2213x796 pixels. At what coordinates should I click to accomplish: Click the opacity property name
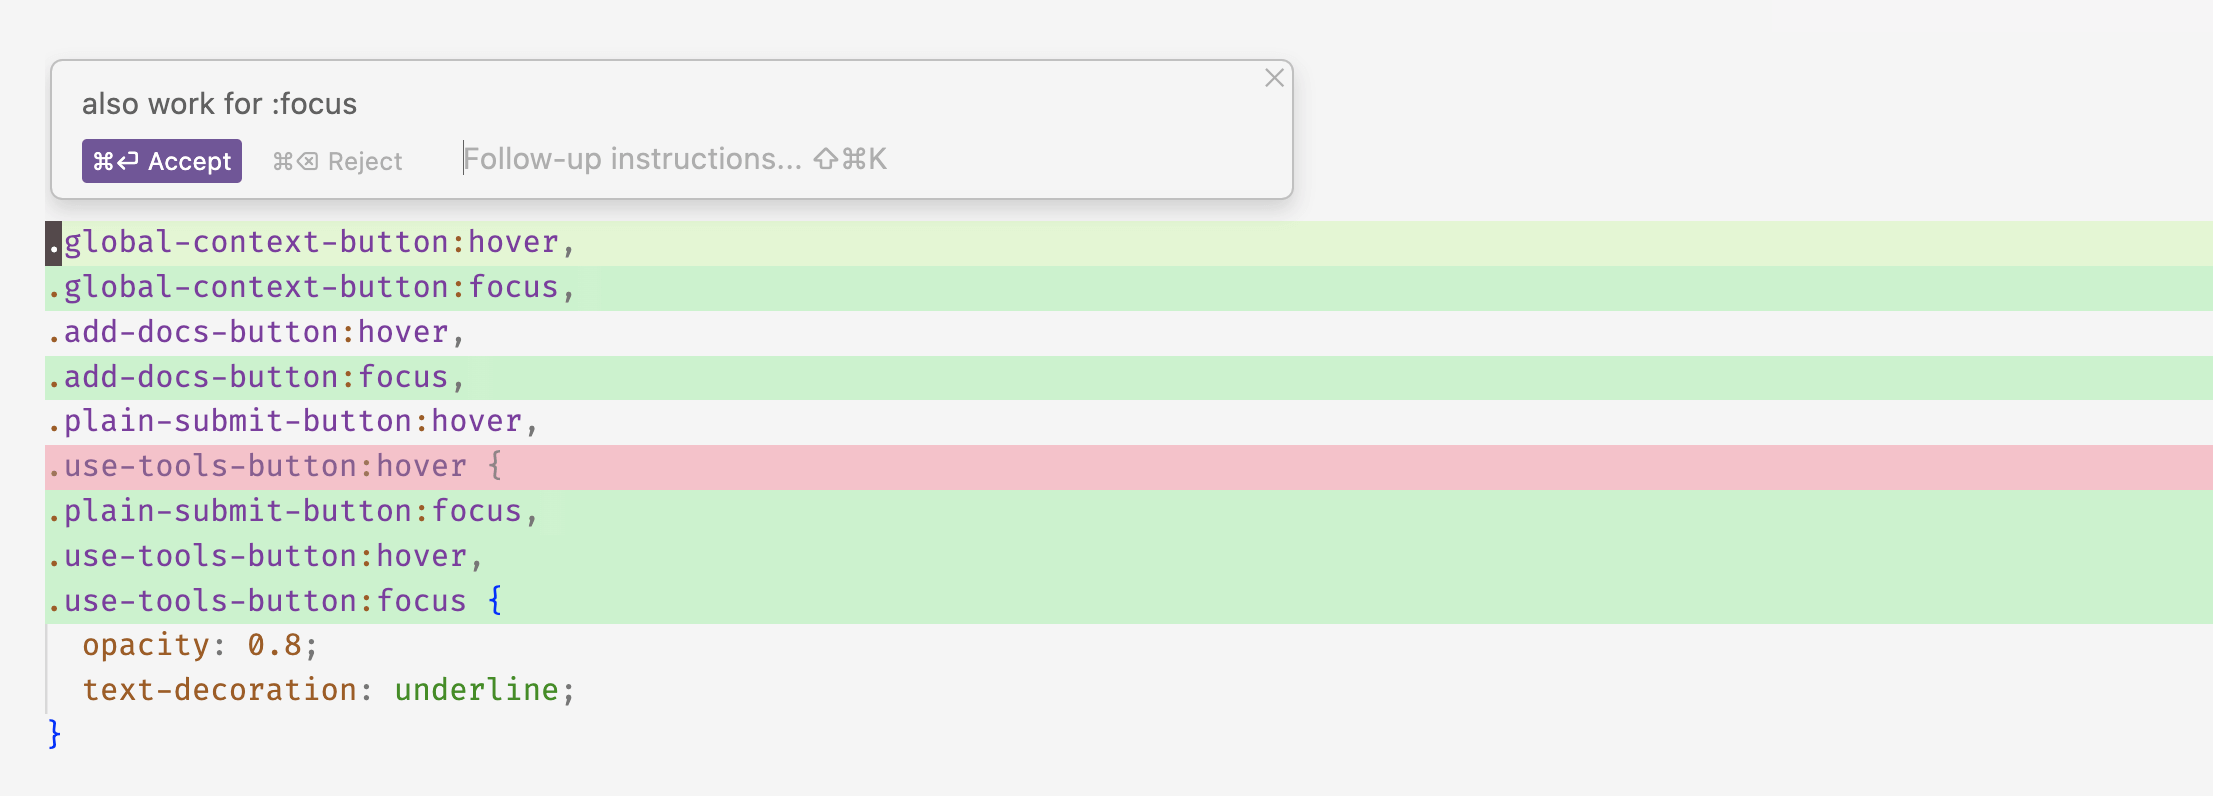point(146,646)
